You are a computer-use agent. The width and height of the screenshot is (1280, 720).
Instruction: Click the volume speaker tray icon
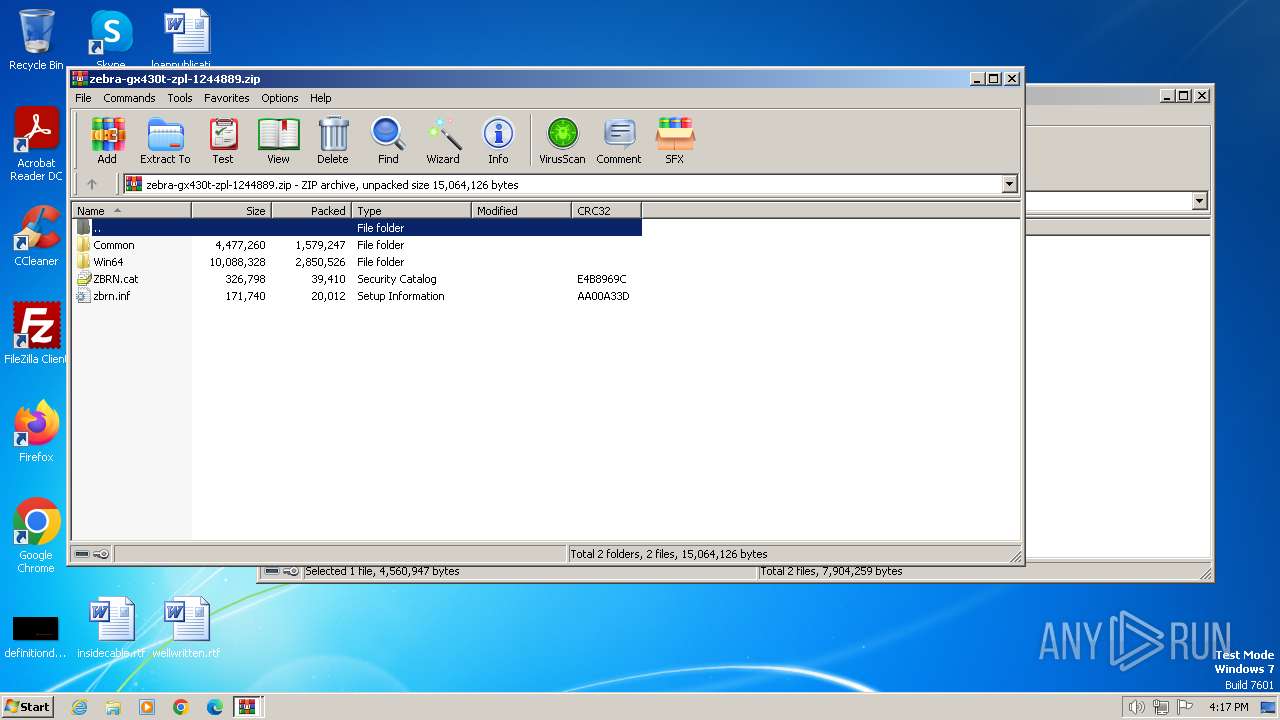1136,707
